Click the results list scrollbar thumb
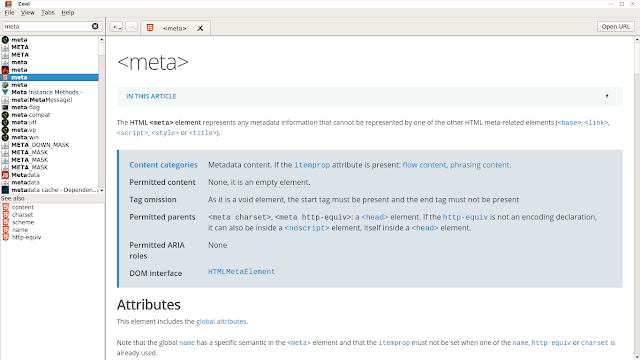Screen dimensions: 640x360 pyautogui.click(x=102, y=49)
